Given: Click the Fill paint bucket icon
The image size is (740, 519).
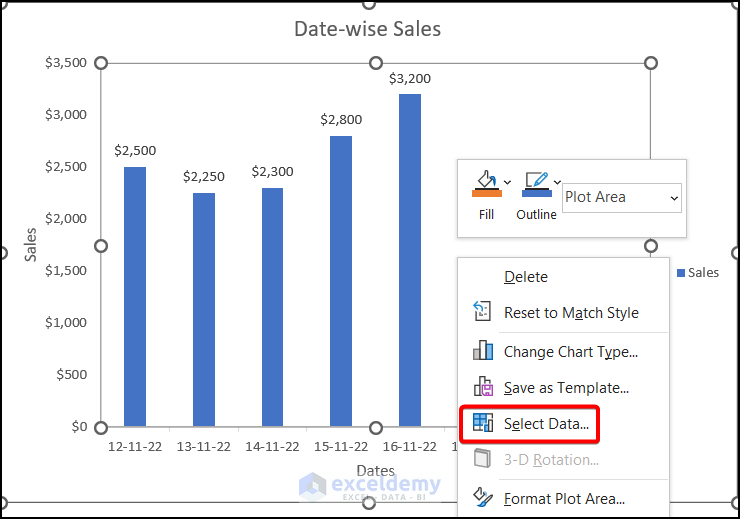Looking at the screenshot, I should pos(485,184).
